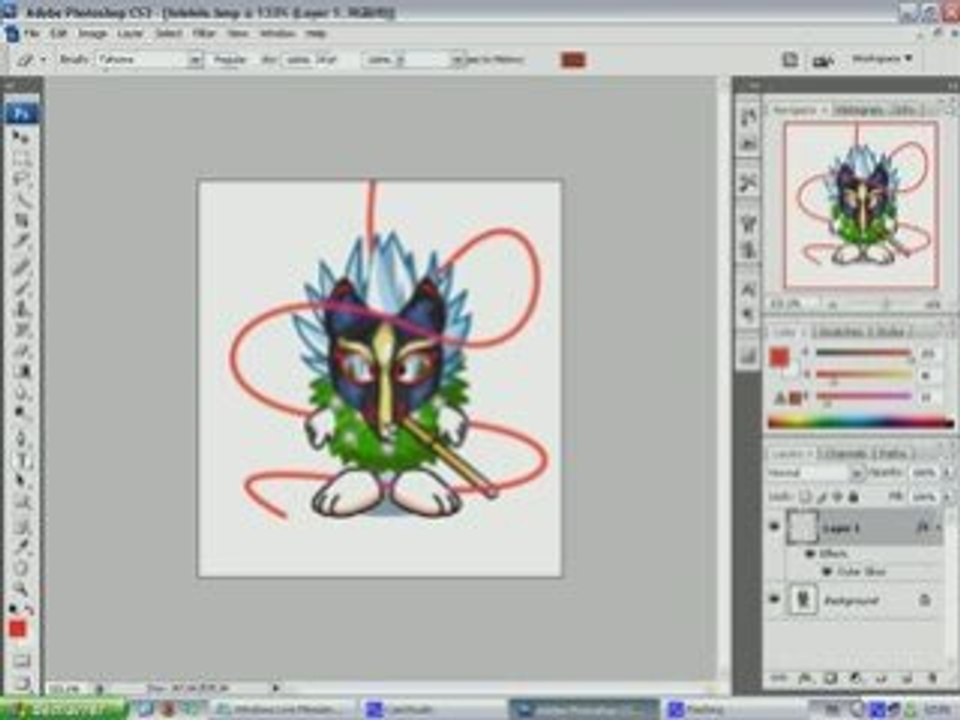Toggle the eye of the effect under Effects

click(x=827, y=571)
